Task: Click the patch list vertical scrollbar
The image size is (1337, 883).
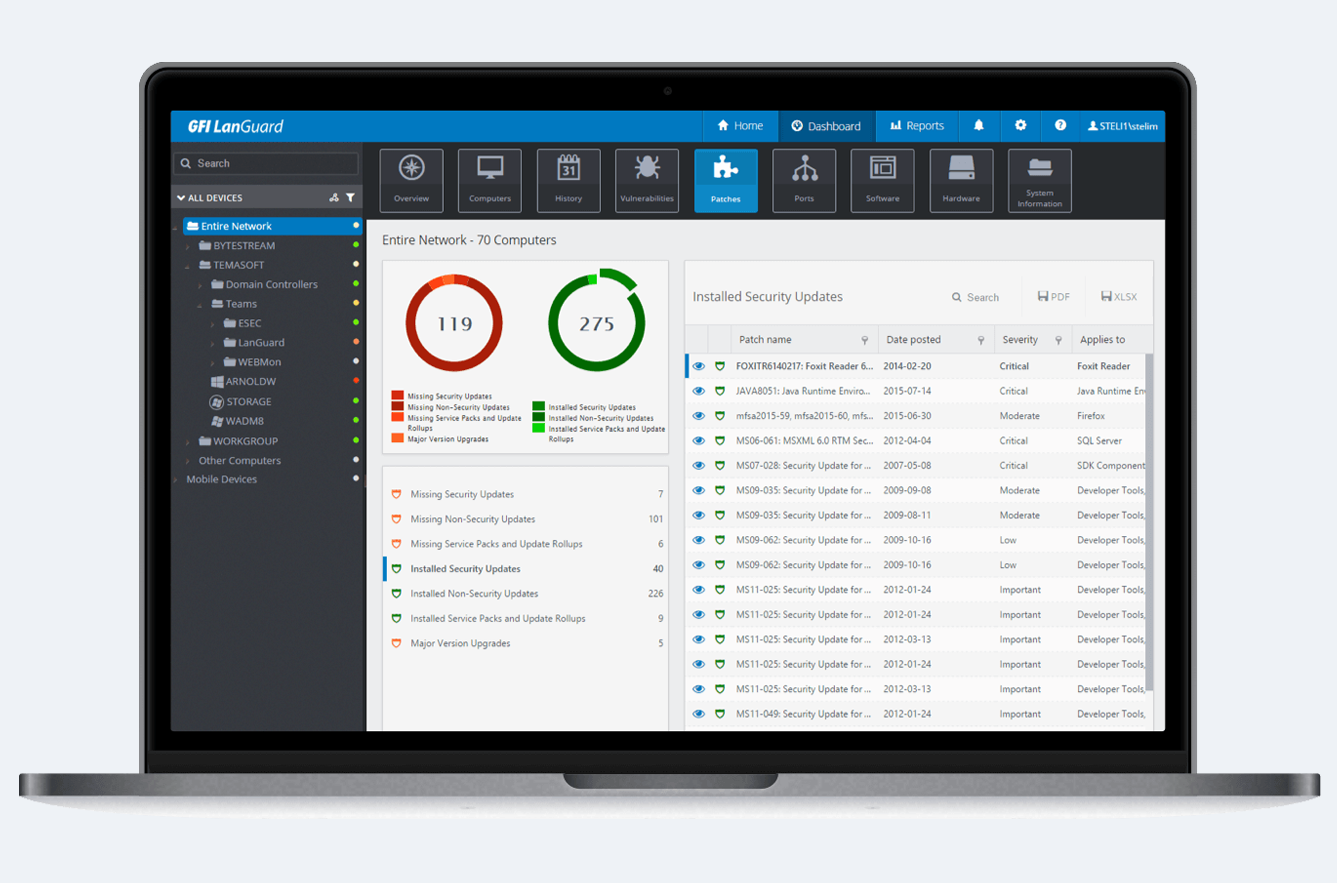Action: (x=1149, y=520)
